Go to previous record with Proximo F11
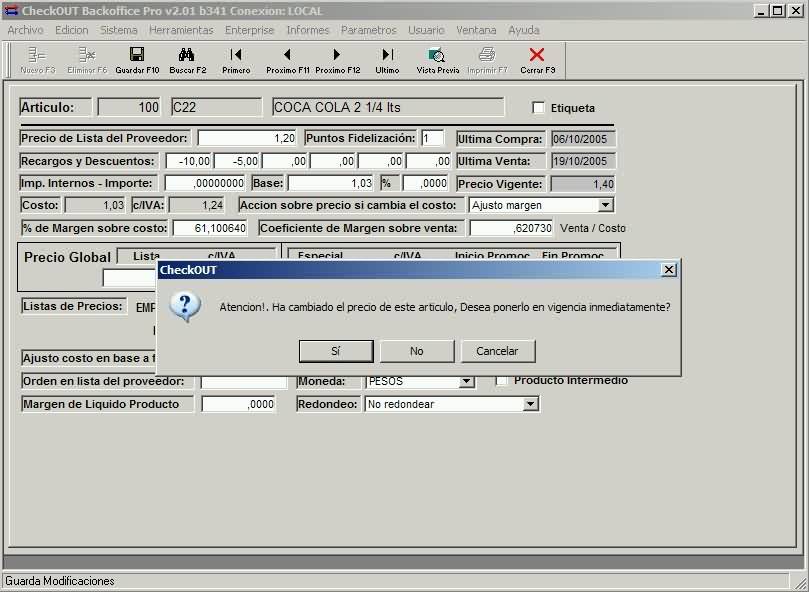The height and width of the screenshot is (592, 809). (287, 54)
